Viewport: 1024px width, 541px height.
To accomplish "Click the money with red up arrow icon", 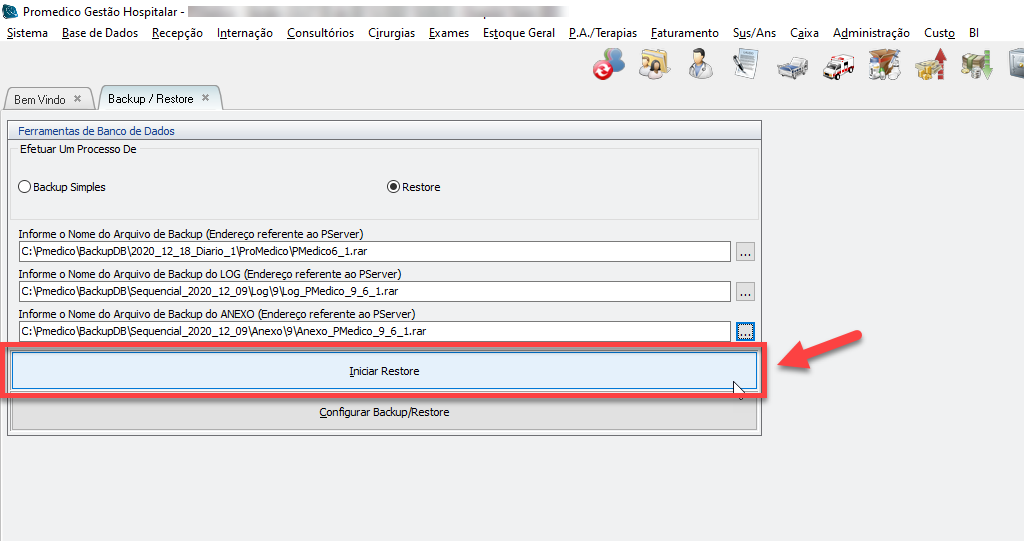I will pyautogui.click(x=930, y=66).
